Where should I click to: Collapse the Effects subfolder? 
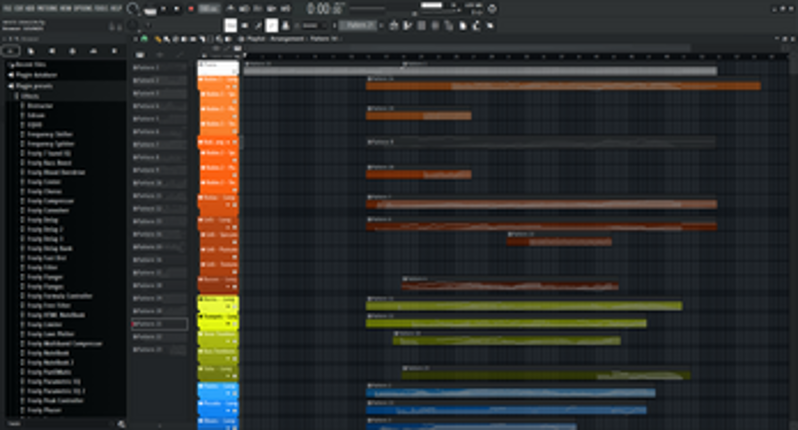30,96
